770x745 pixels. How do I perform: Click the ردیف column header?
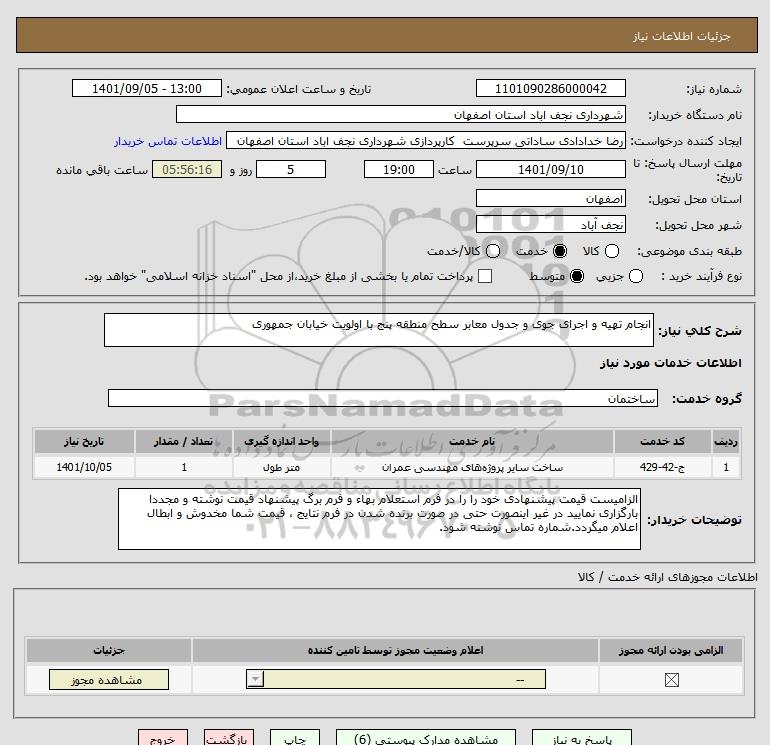(726, 441)
